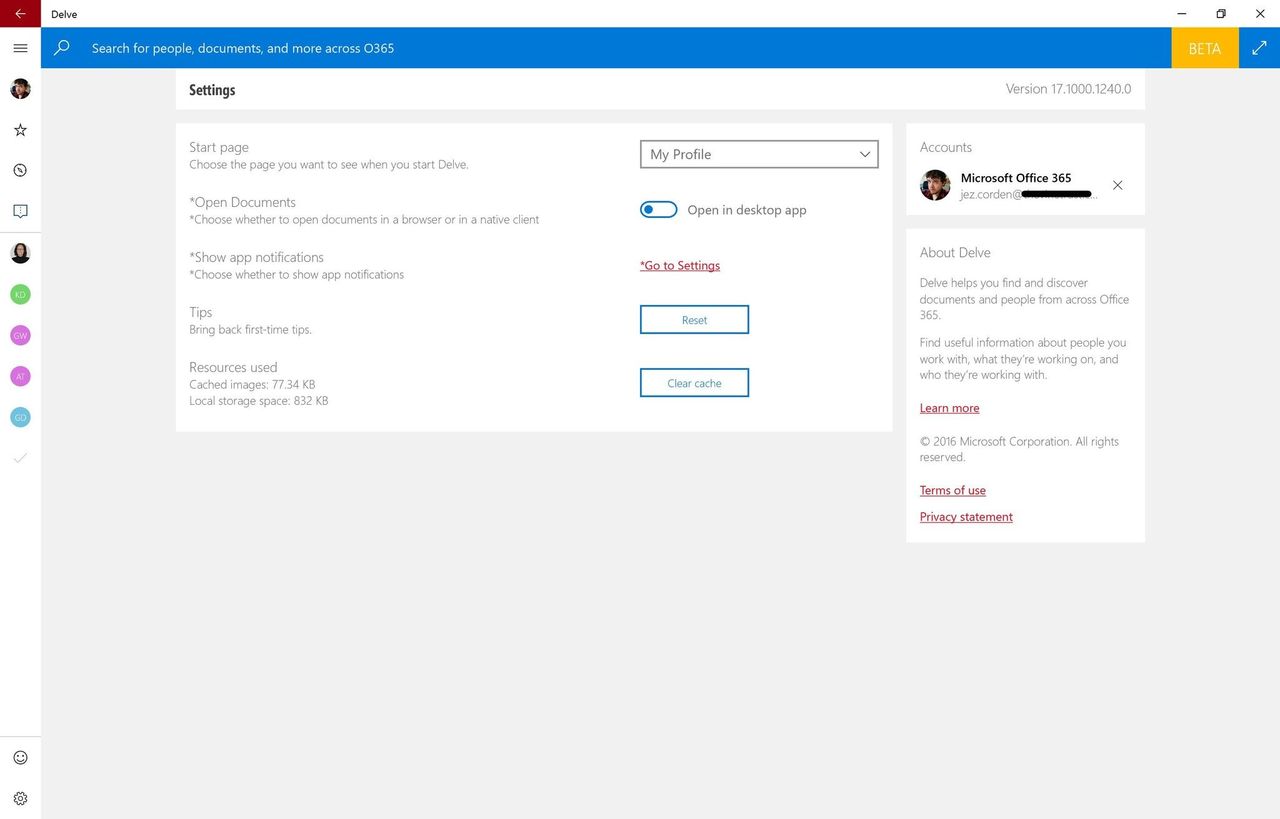Image resolution: width=1280 pixels, height=819 pixels.
Task: Click the search magnifier icon
Action: pos(62,48)
